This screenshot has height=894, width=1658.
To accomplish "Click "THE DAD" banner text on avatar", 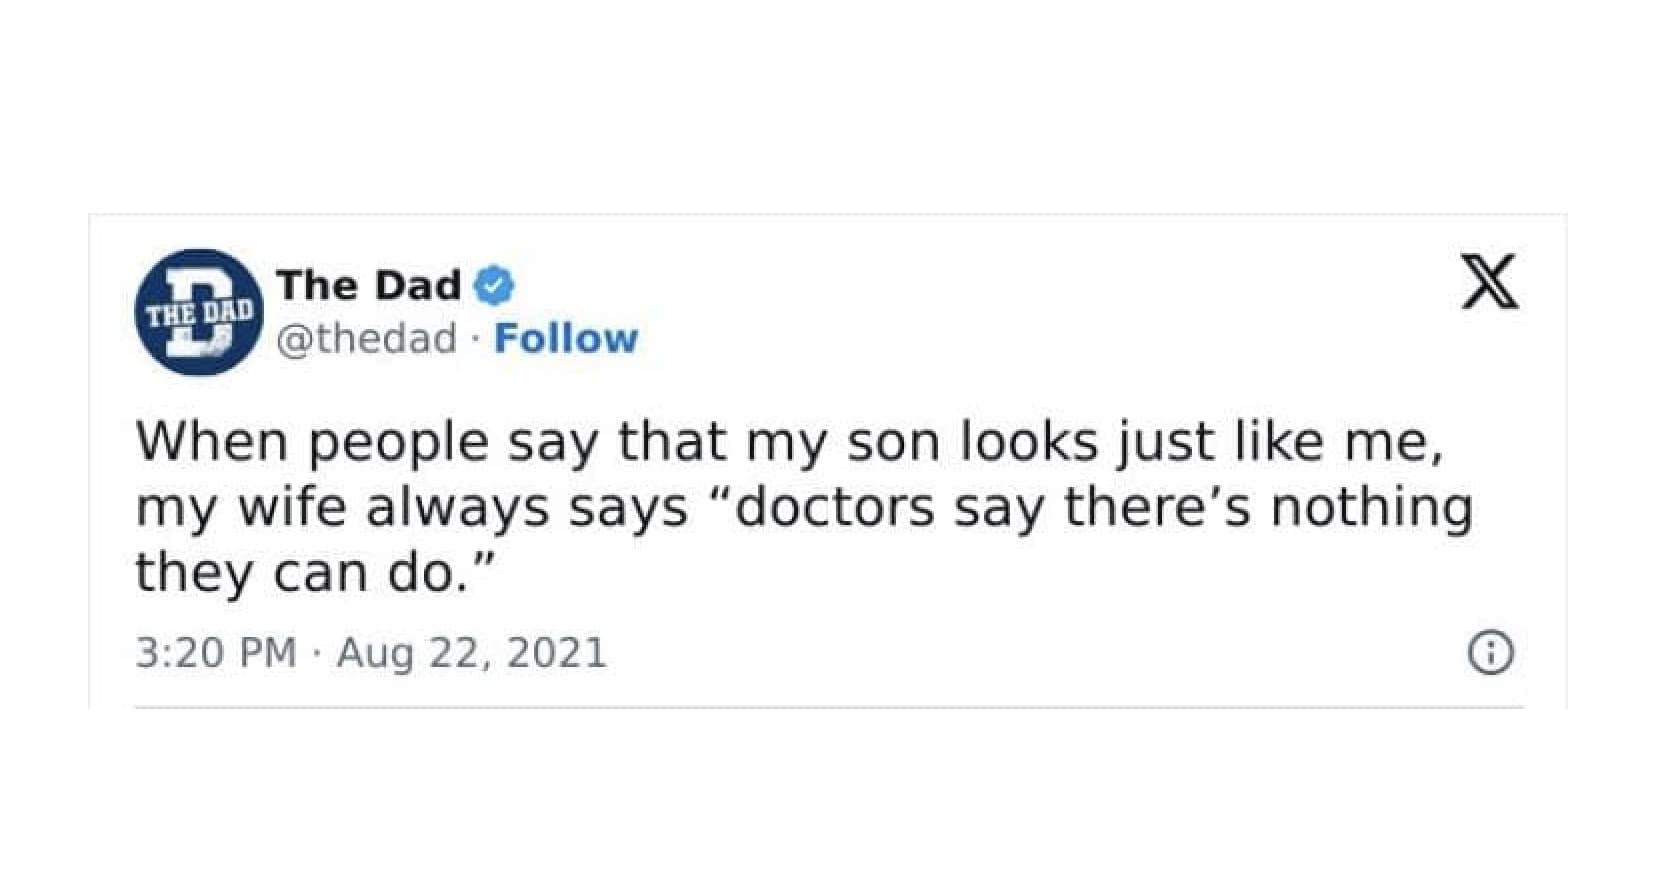I will coord(197,312).
